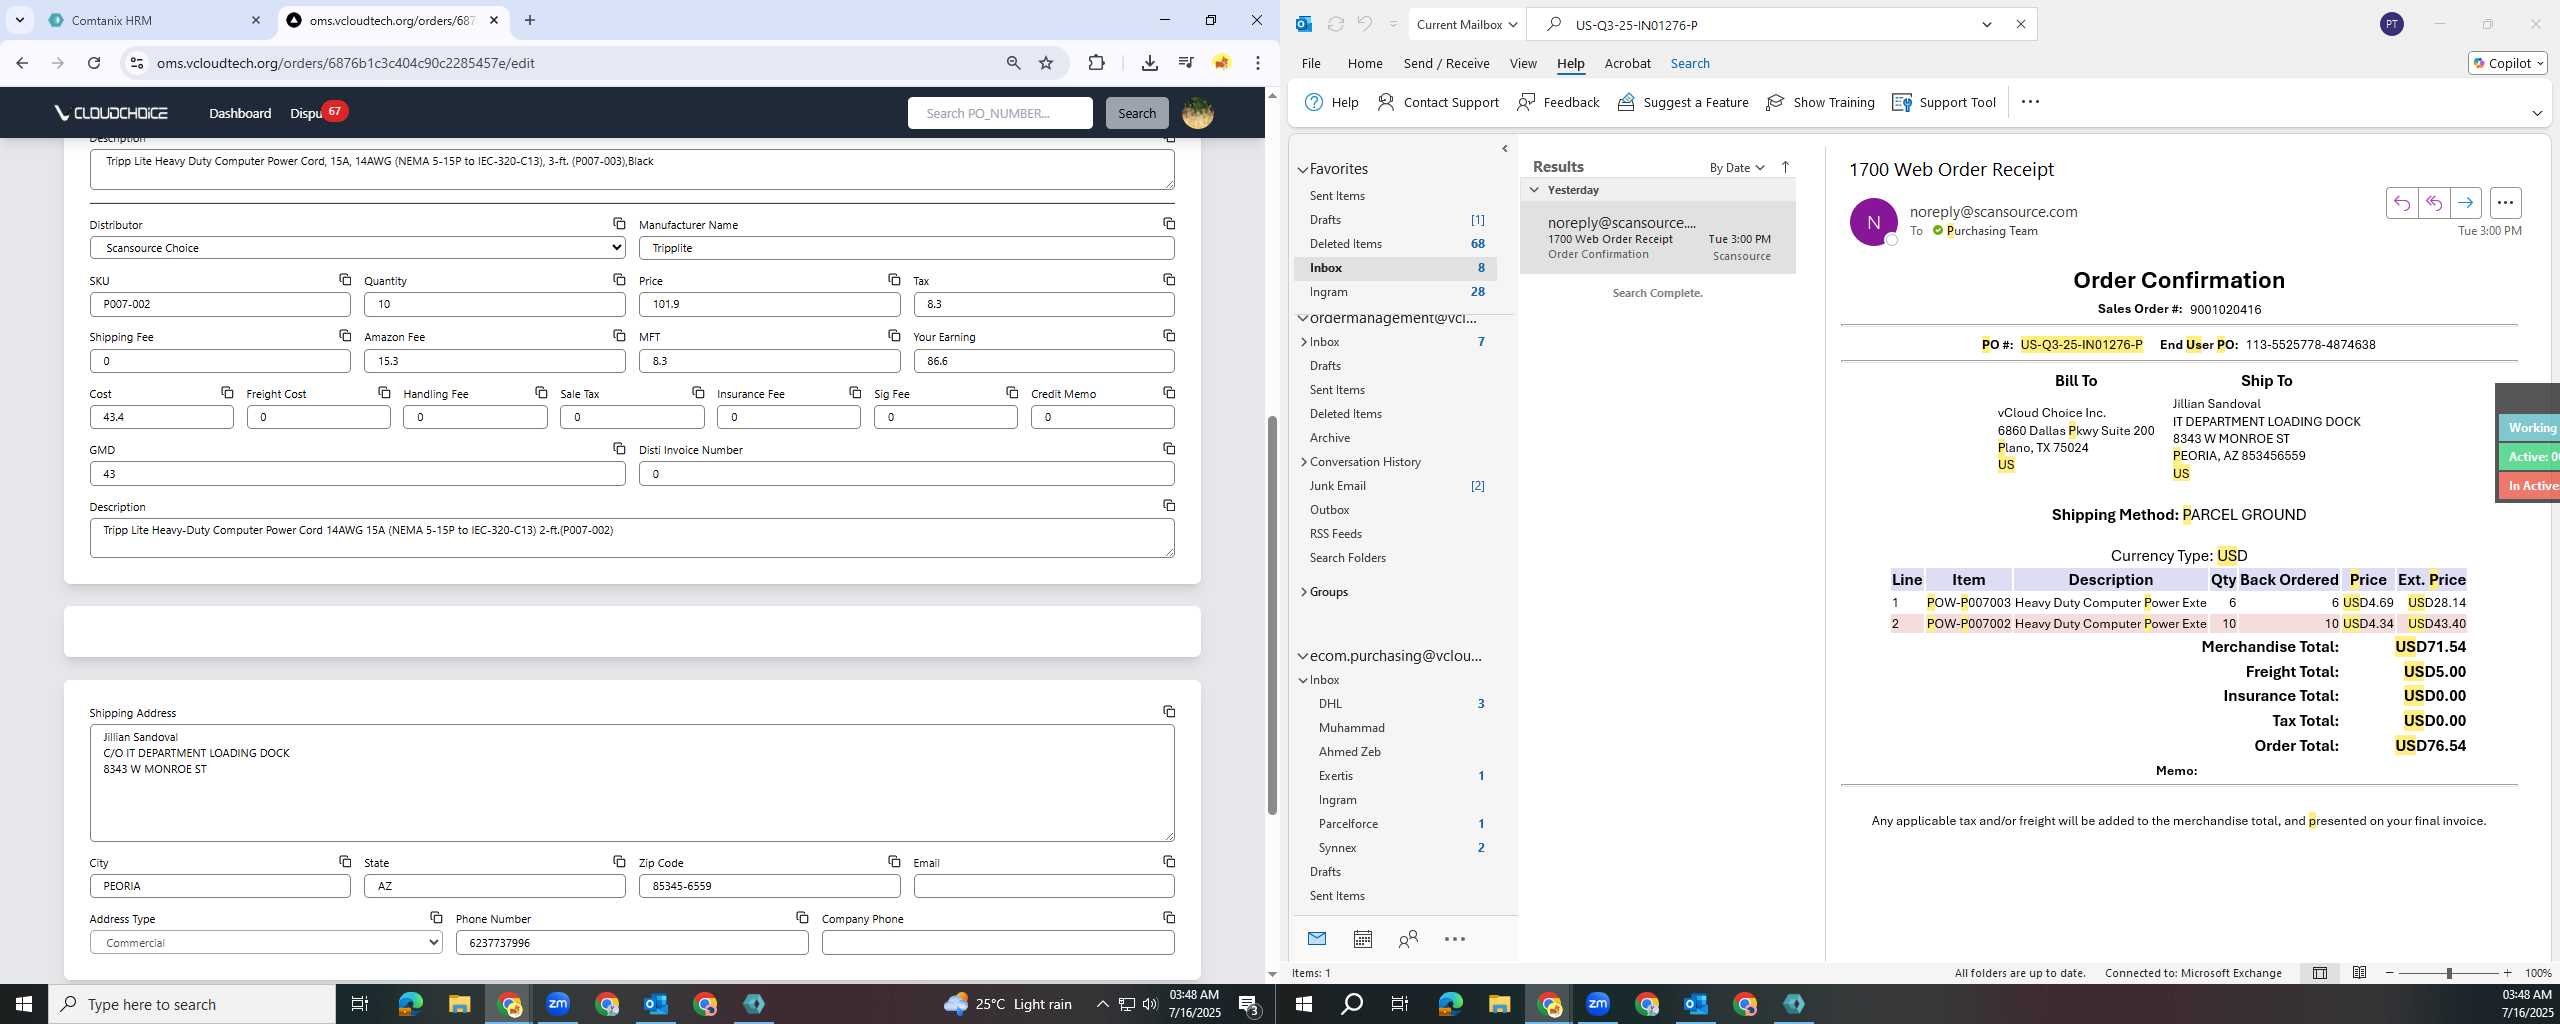Switch to Comtanix HRM browser tab

153,20
